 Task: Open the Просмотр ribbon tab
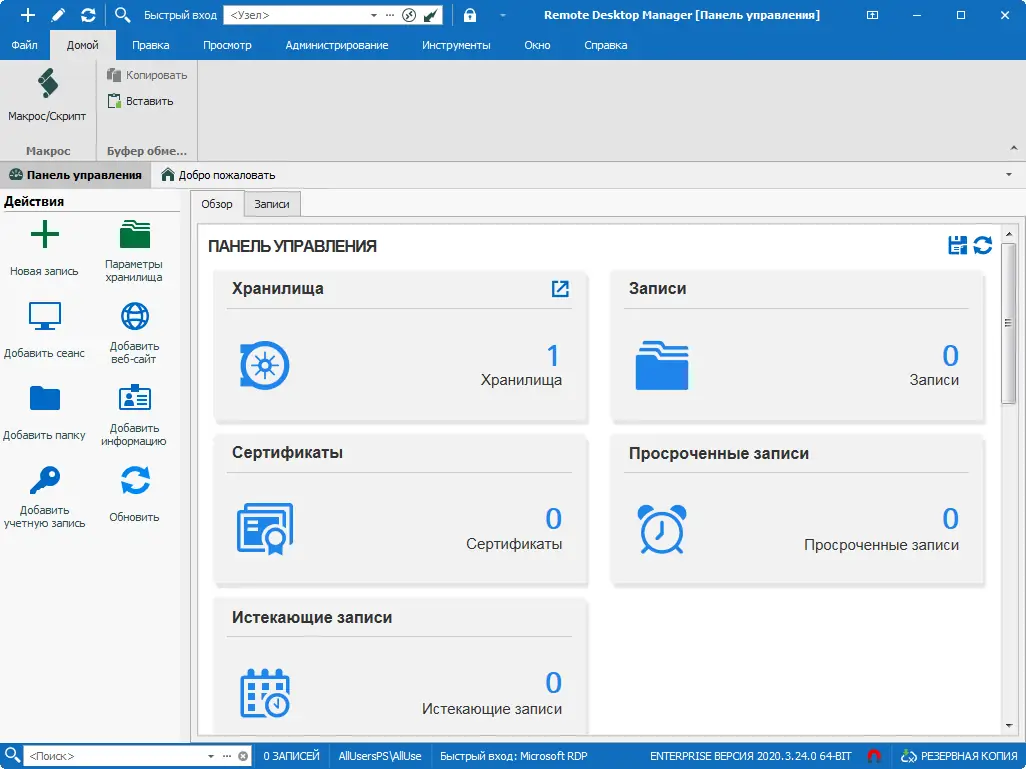227,45
